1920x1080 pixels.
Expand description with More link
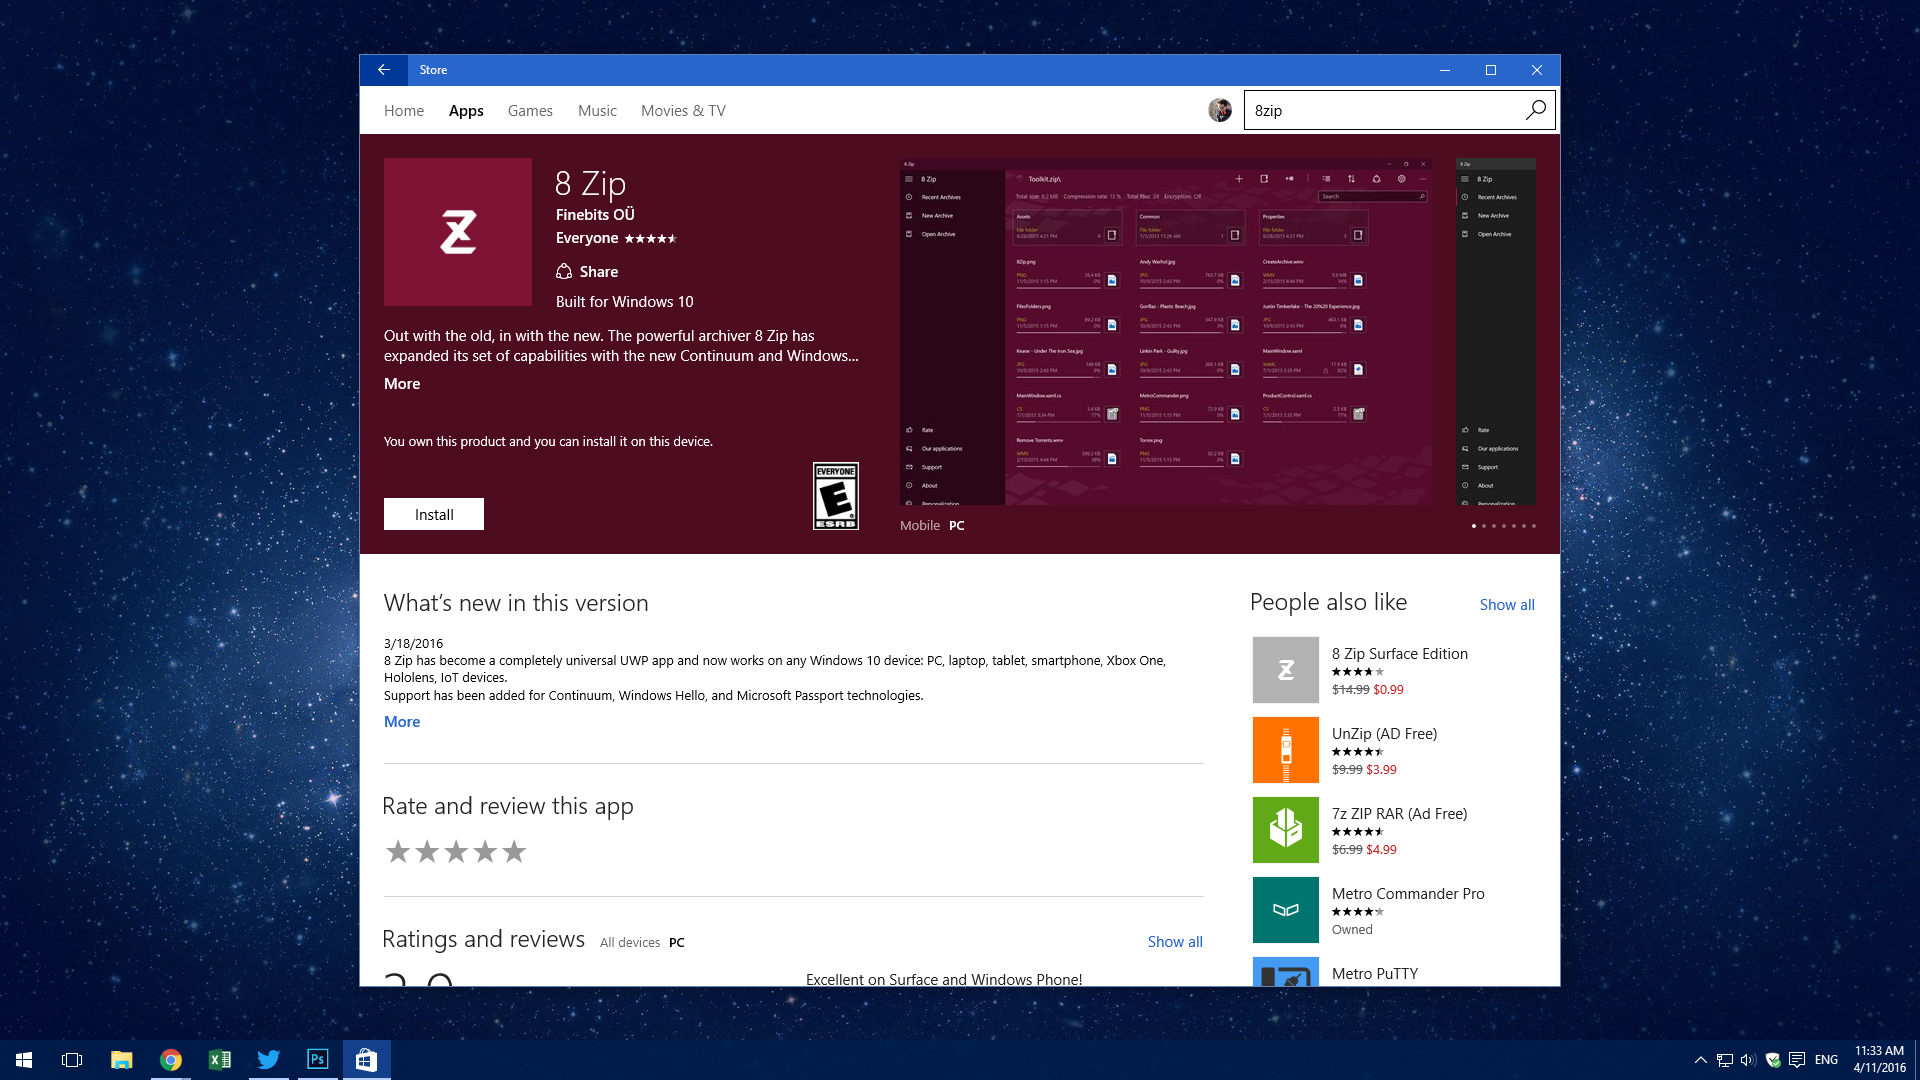[x=402, y=384]
